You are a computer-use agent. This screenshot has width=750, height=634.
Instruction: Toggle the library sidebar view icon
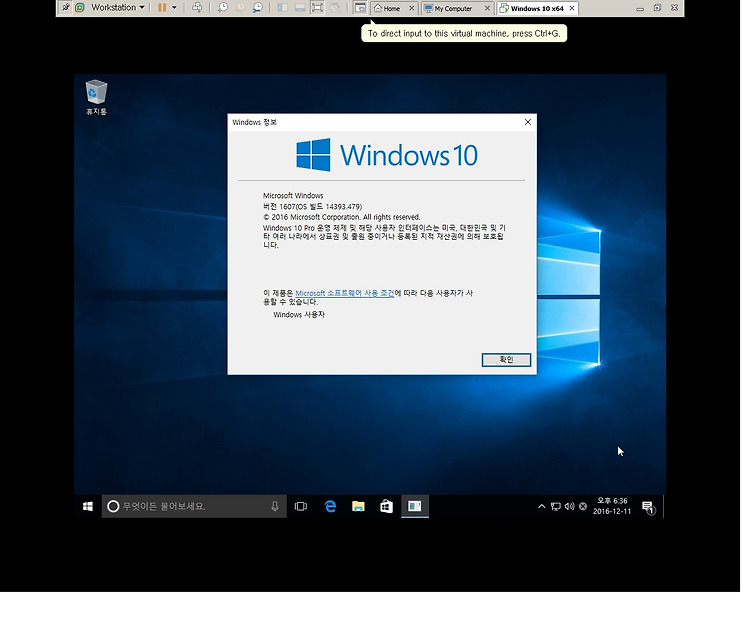(x=283, y=8)
